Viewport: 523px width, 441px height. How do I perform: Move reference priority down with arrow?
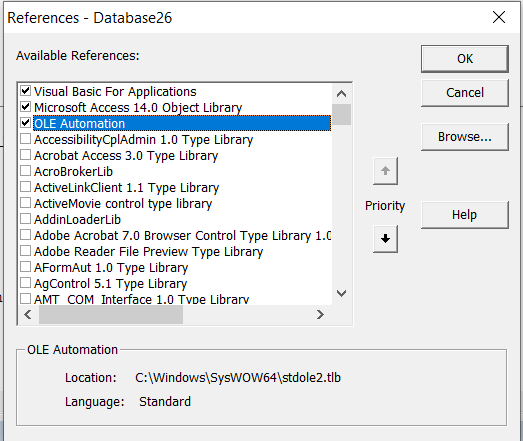385,239
